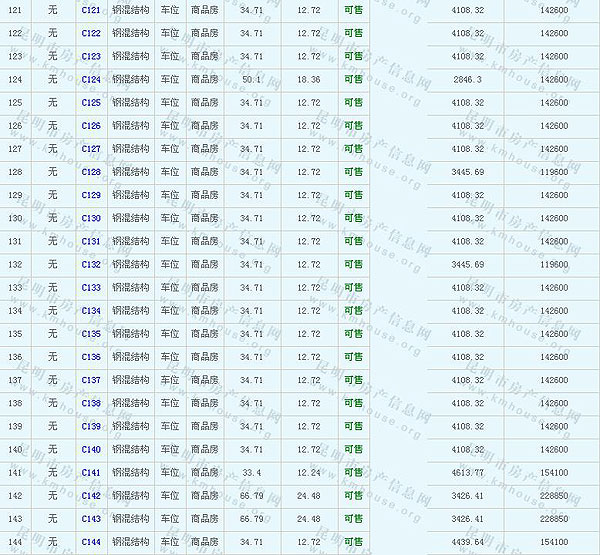Click the 4613.77 unit price cell
600x555 pixels.
pyautogui.click(x=467, y=472)
